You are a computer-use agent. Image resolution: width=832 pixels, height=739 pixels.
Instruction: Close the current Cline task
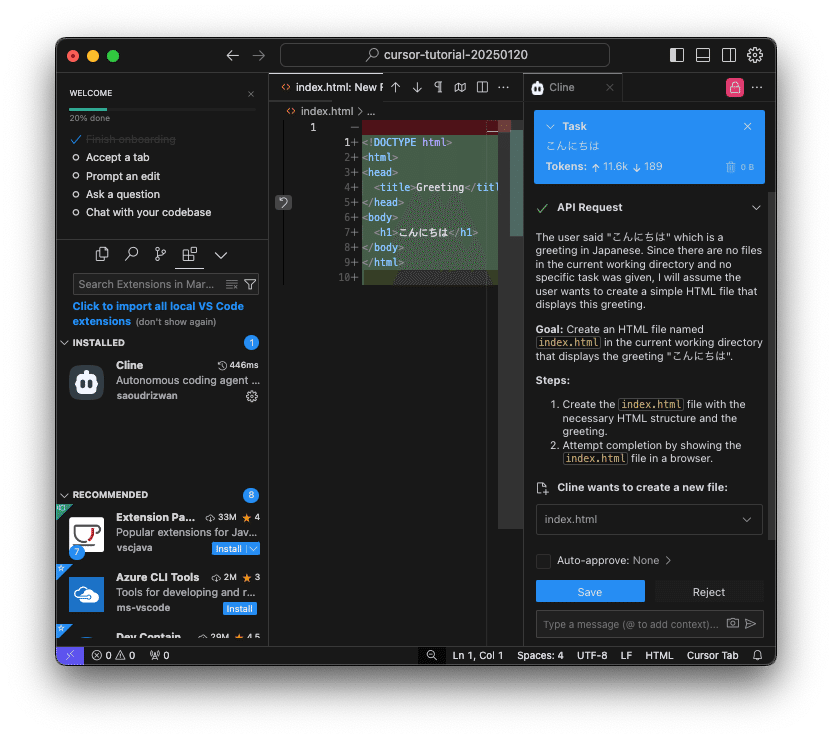748,126
